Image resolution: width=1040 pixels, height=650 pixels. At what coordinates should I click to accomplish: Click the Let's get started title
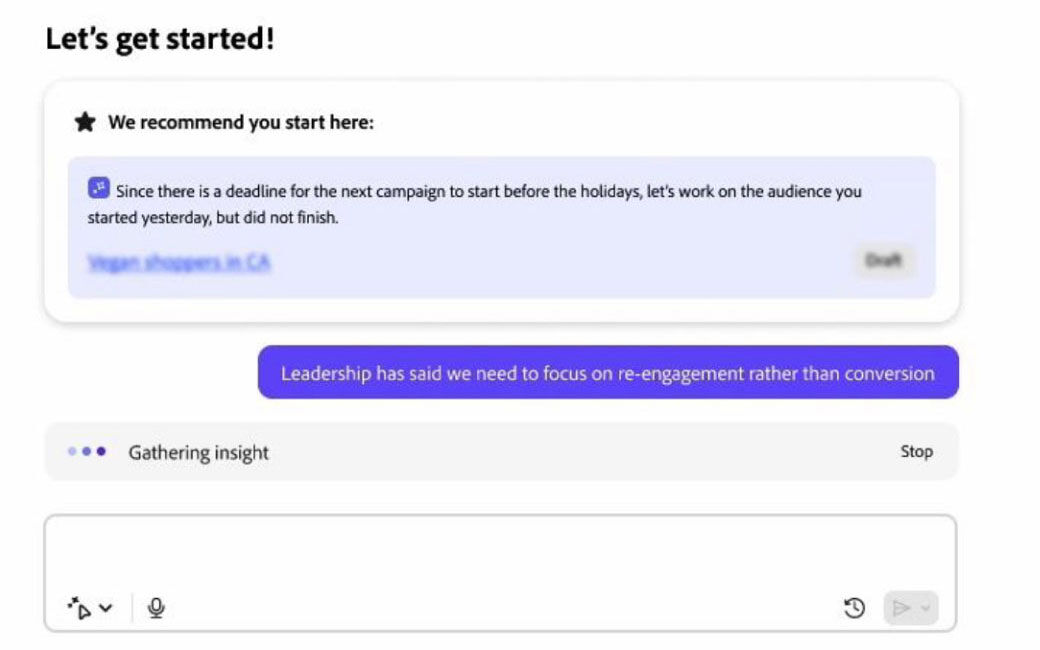pyautogui.click(x=160, y=40)
